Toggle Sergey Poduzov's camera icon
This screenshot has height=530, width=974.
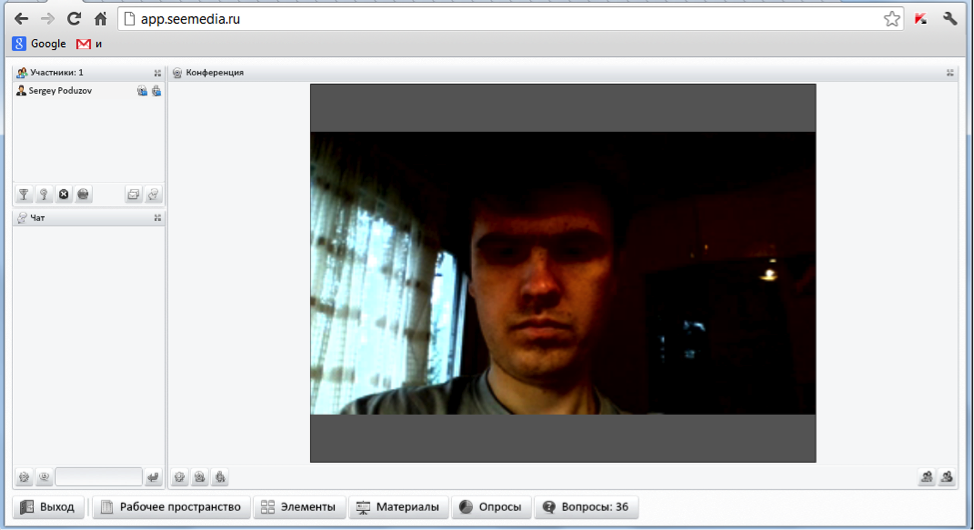click(x=142, y=91)
